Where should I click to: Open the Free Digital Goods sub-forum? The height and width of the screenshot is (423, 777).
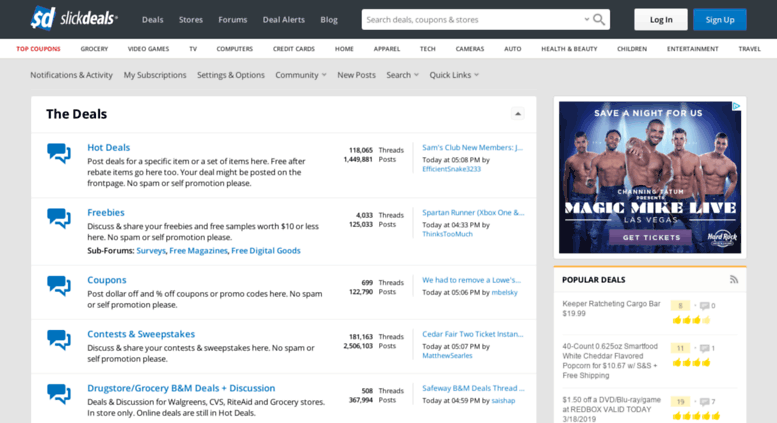[266, 251]
